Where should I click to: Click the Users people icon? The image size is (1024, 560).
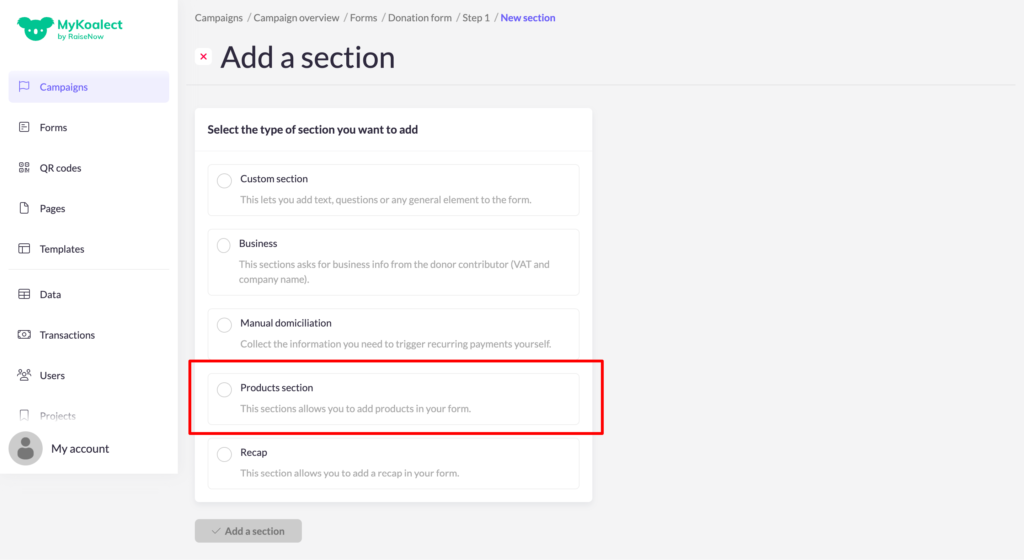pos(24,376)
